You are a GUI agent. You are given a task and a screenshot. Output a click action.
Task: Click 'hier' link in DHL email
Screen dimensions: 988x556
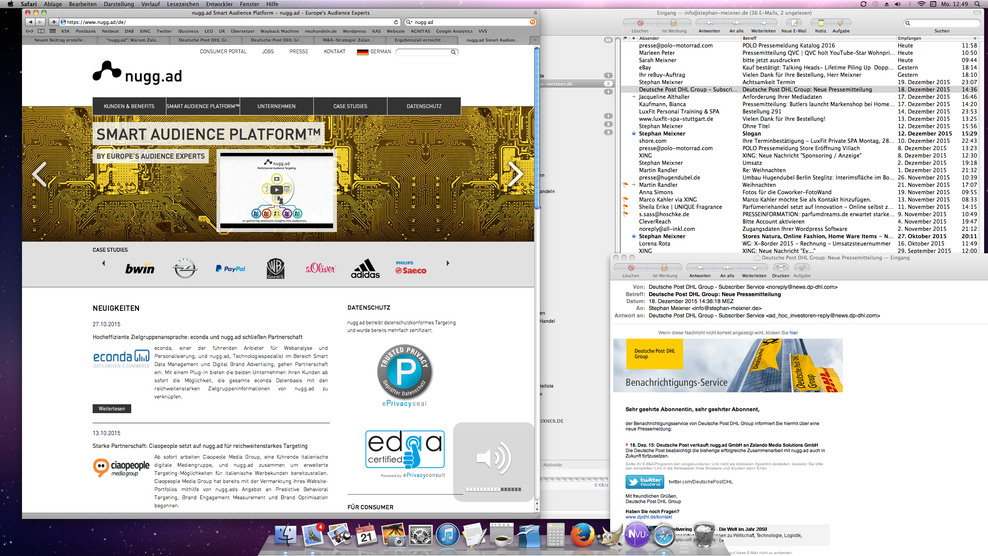(793, 332)
